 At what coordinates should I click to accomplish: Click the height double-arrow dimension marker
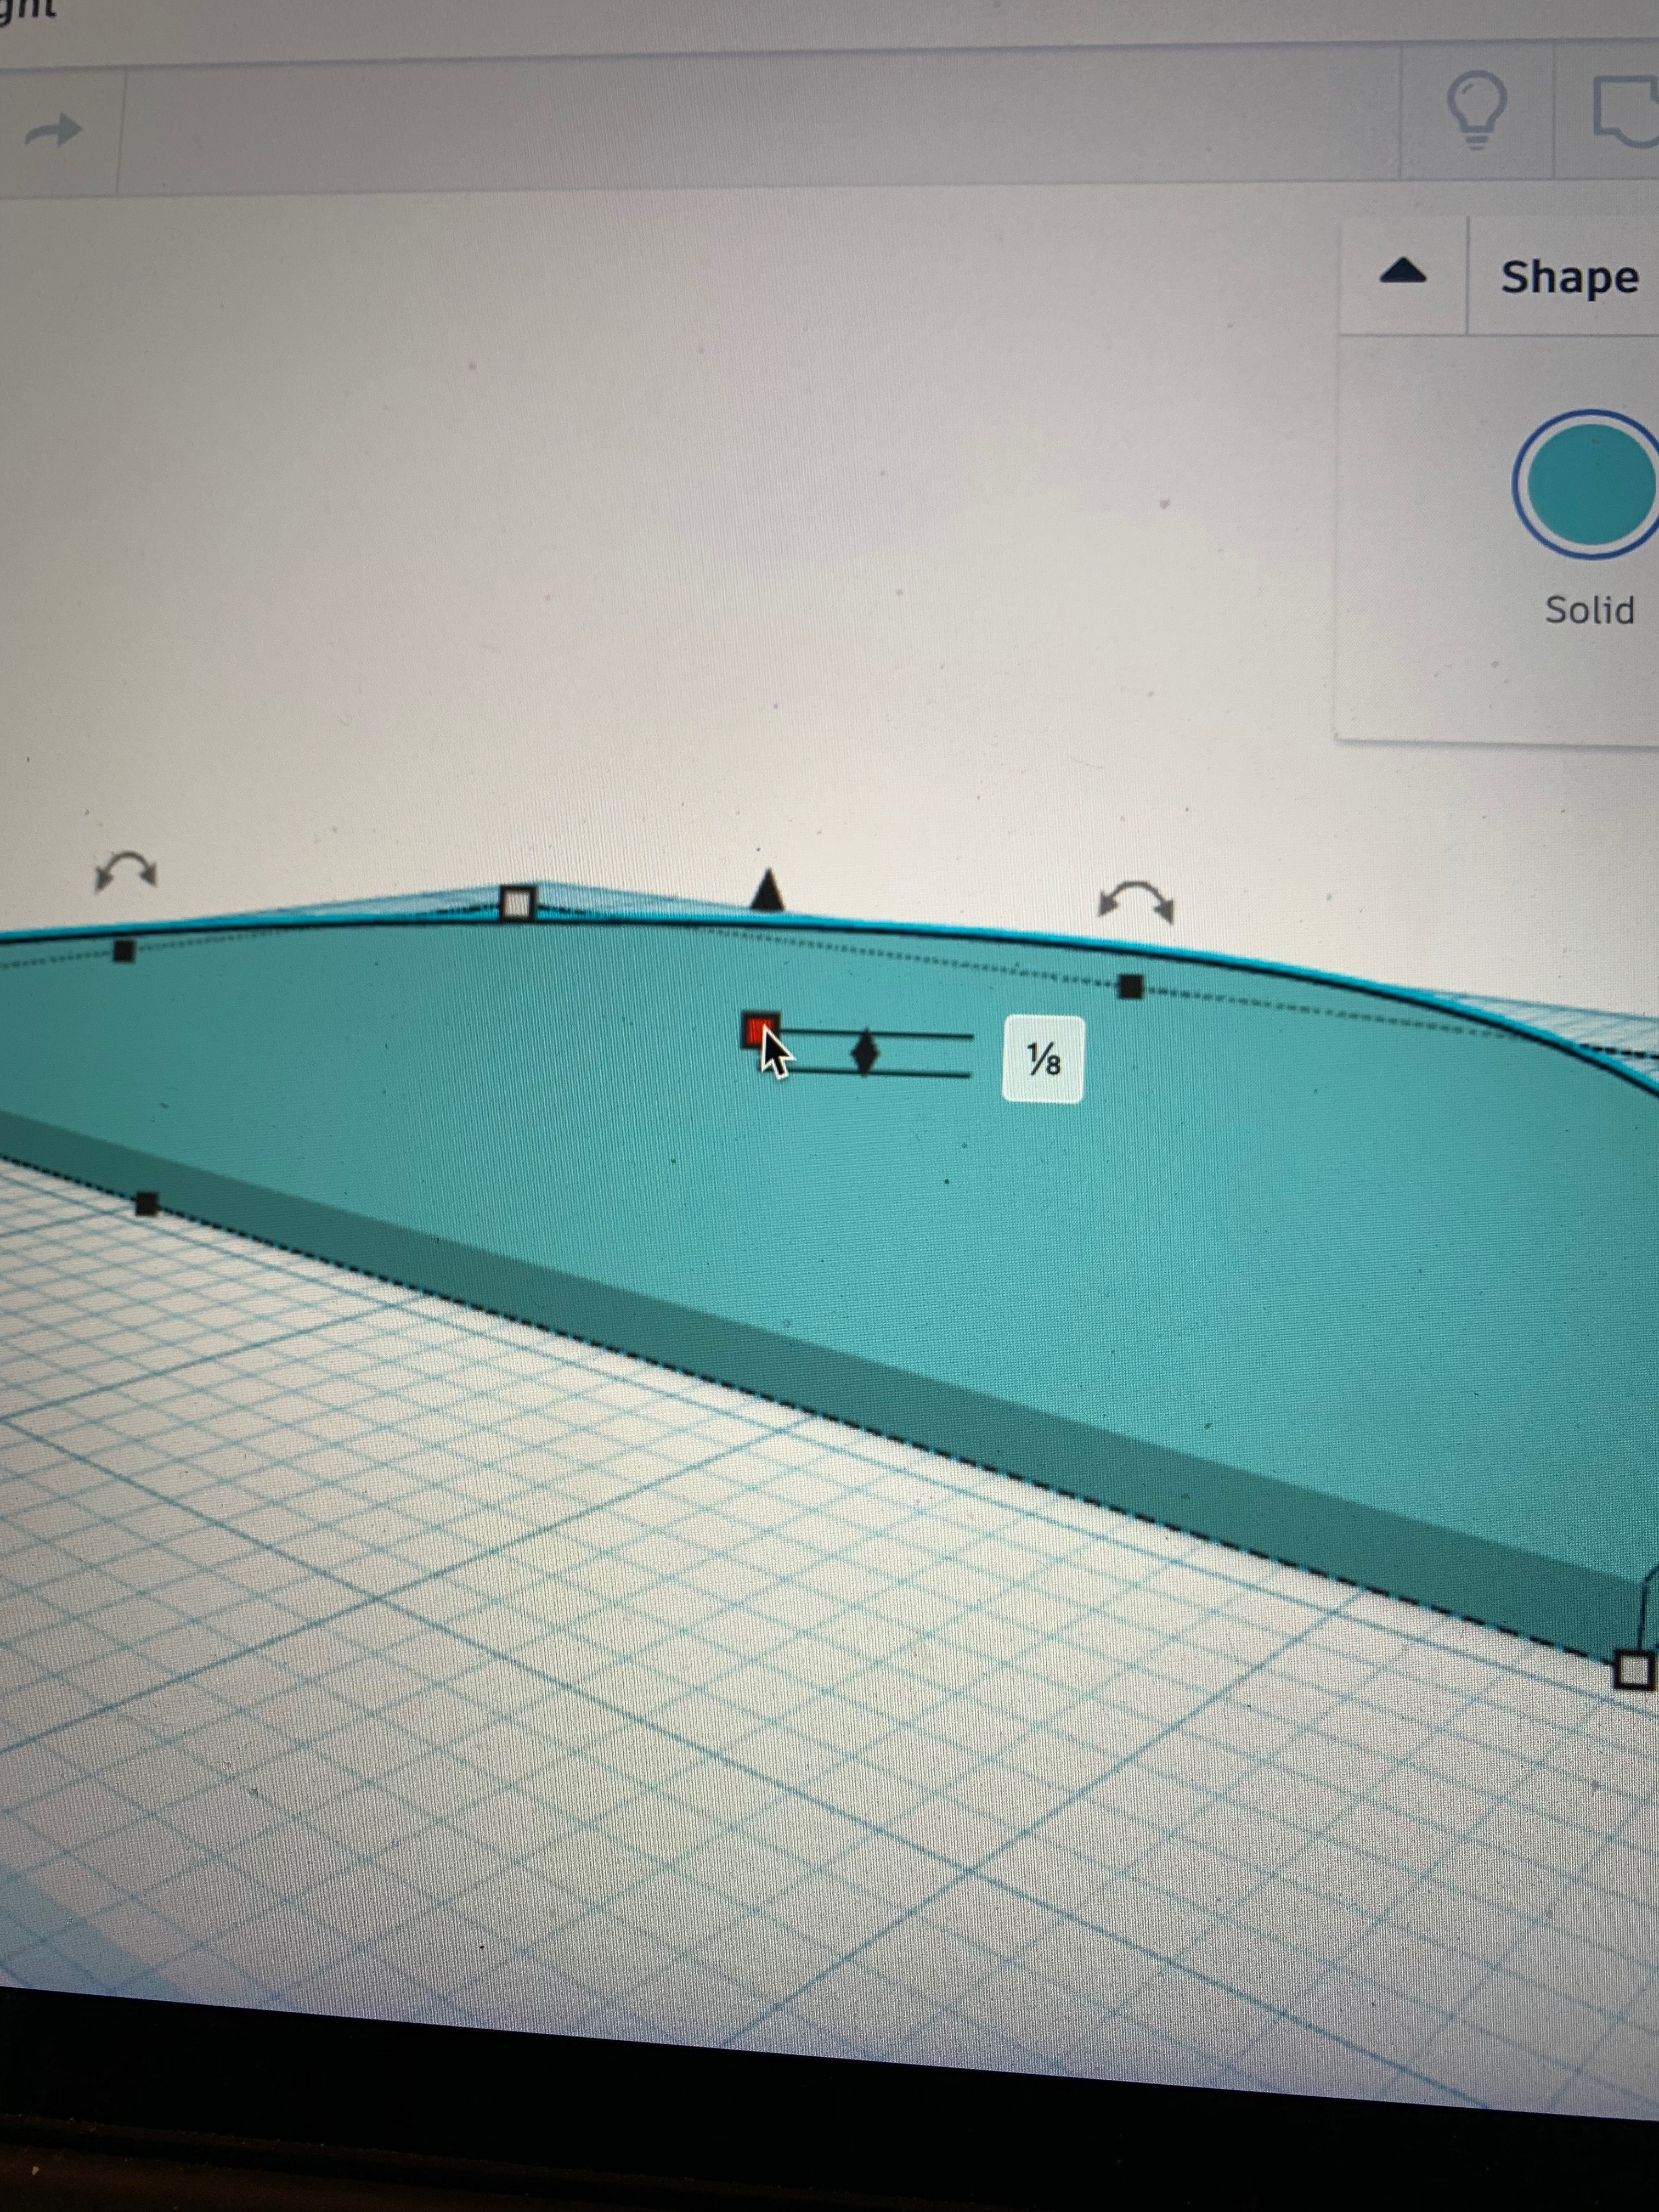tap(865, 1054)
